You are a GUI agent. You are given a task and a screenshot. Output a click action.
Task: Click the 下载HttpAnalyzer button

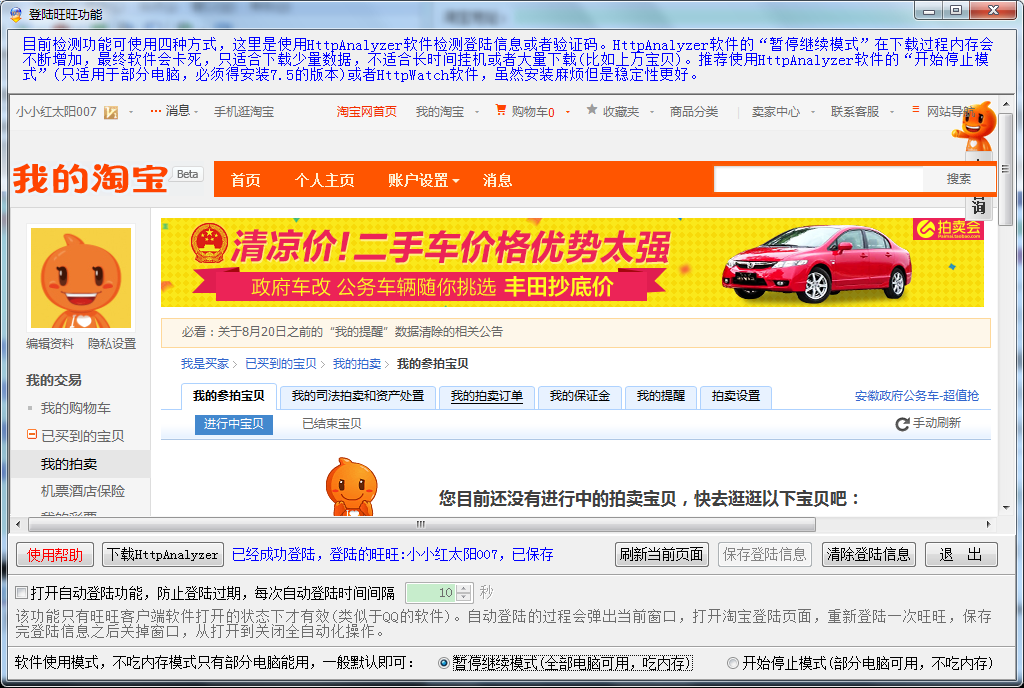coord(163,554)
